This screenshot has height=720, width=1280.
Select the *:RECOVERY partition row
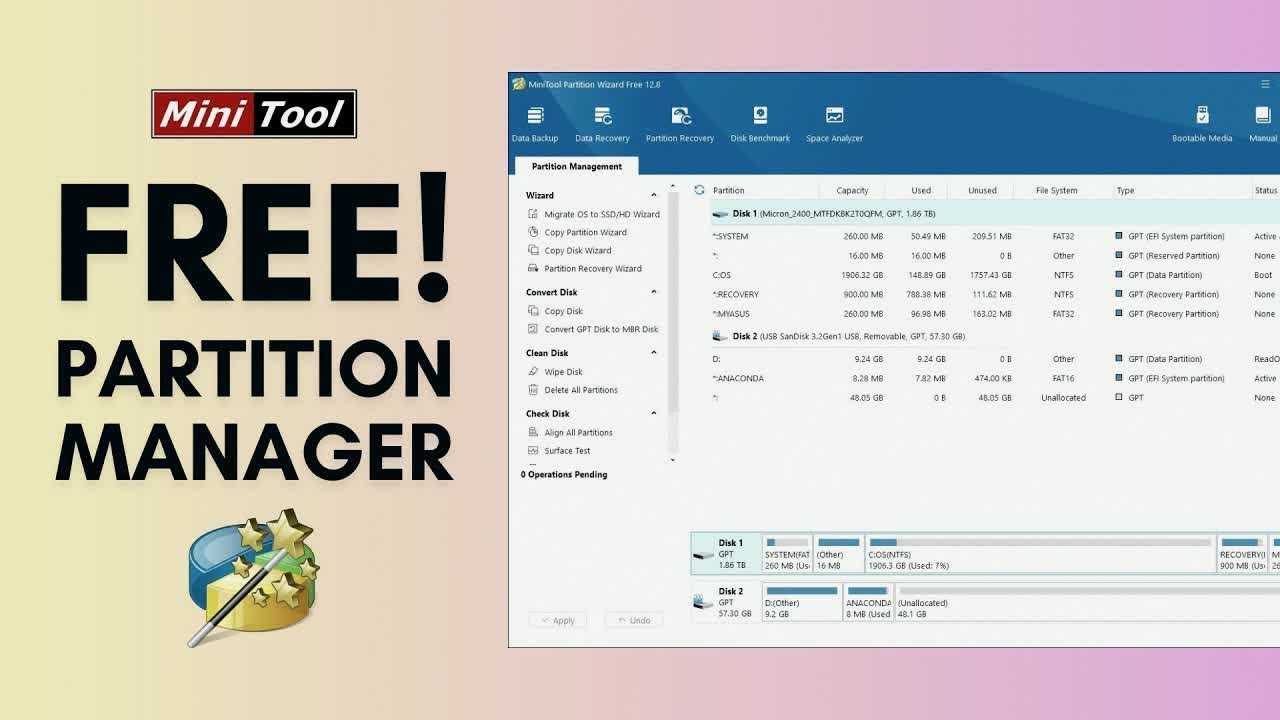tap(995, 295)
